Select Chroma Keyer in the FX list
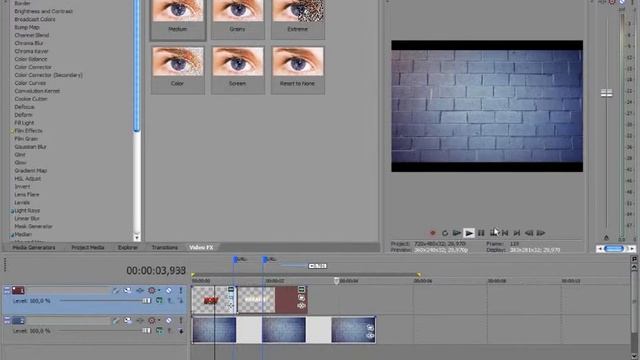 [x=31, y=51]
